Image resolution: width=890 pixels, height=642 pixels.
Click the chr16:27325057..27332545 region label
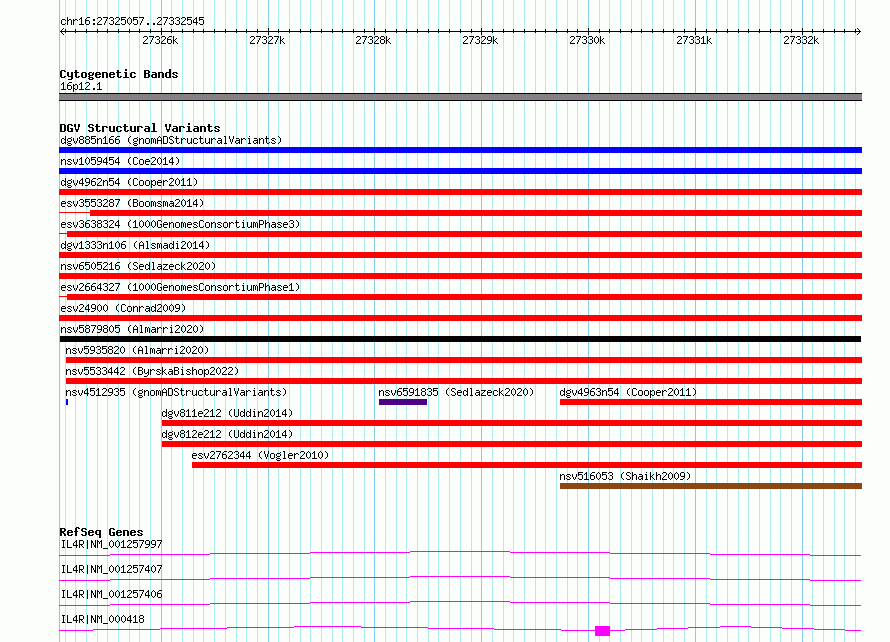tap(132, 21)
